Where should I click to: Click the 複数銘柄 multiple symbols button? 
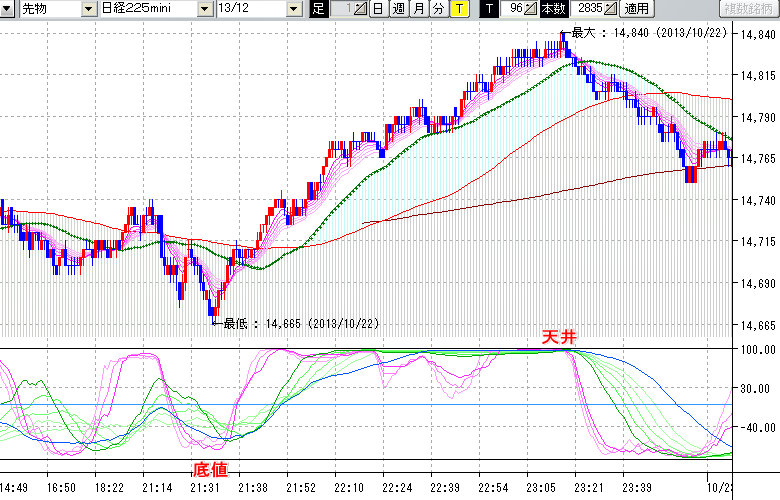coord(749,8)
